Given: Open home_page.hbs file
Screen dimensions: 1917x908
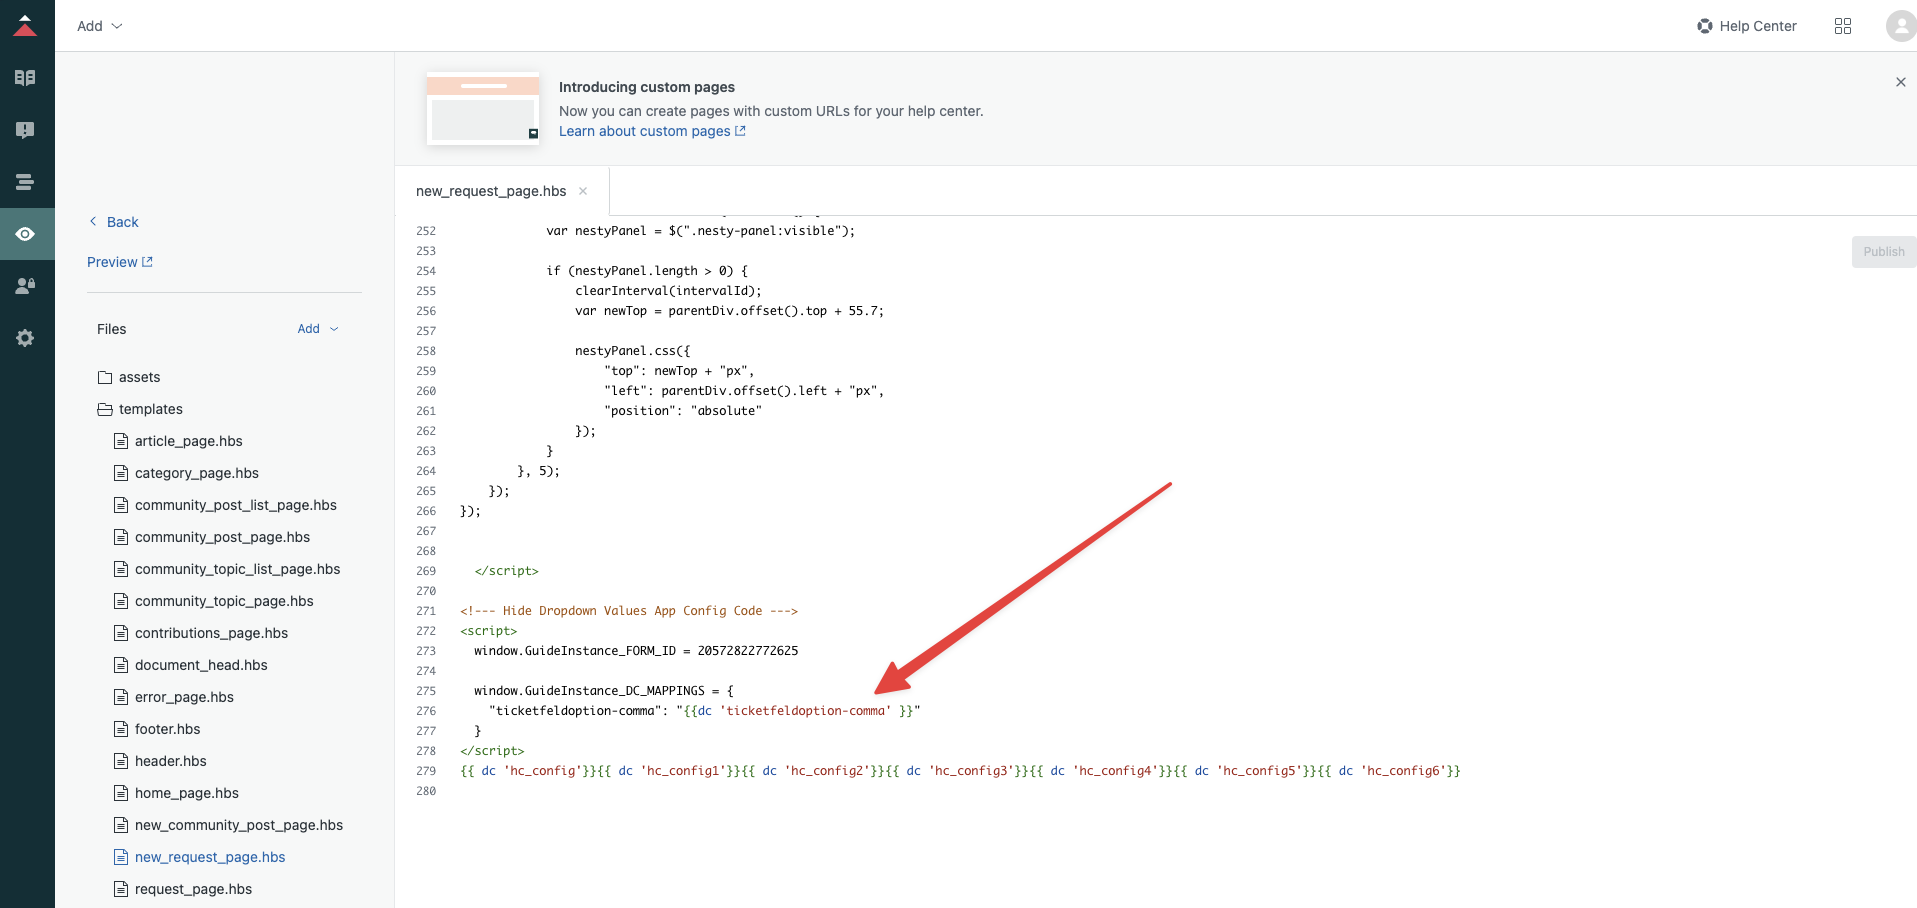Looking at the screenshot, I should pos(176,793).
